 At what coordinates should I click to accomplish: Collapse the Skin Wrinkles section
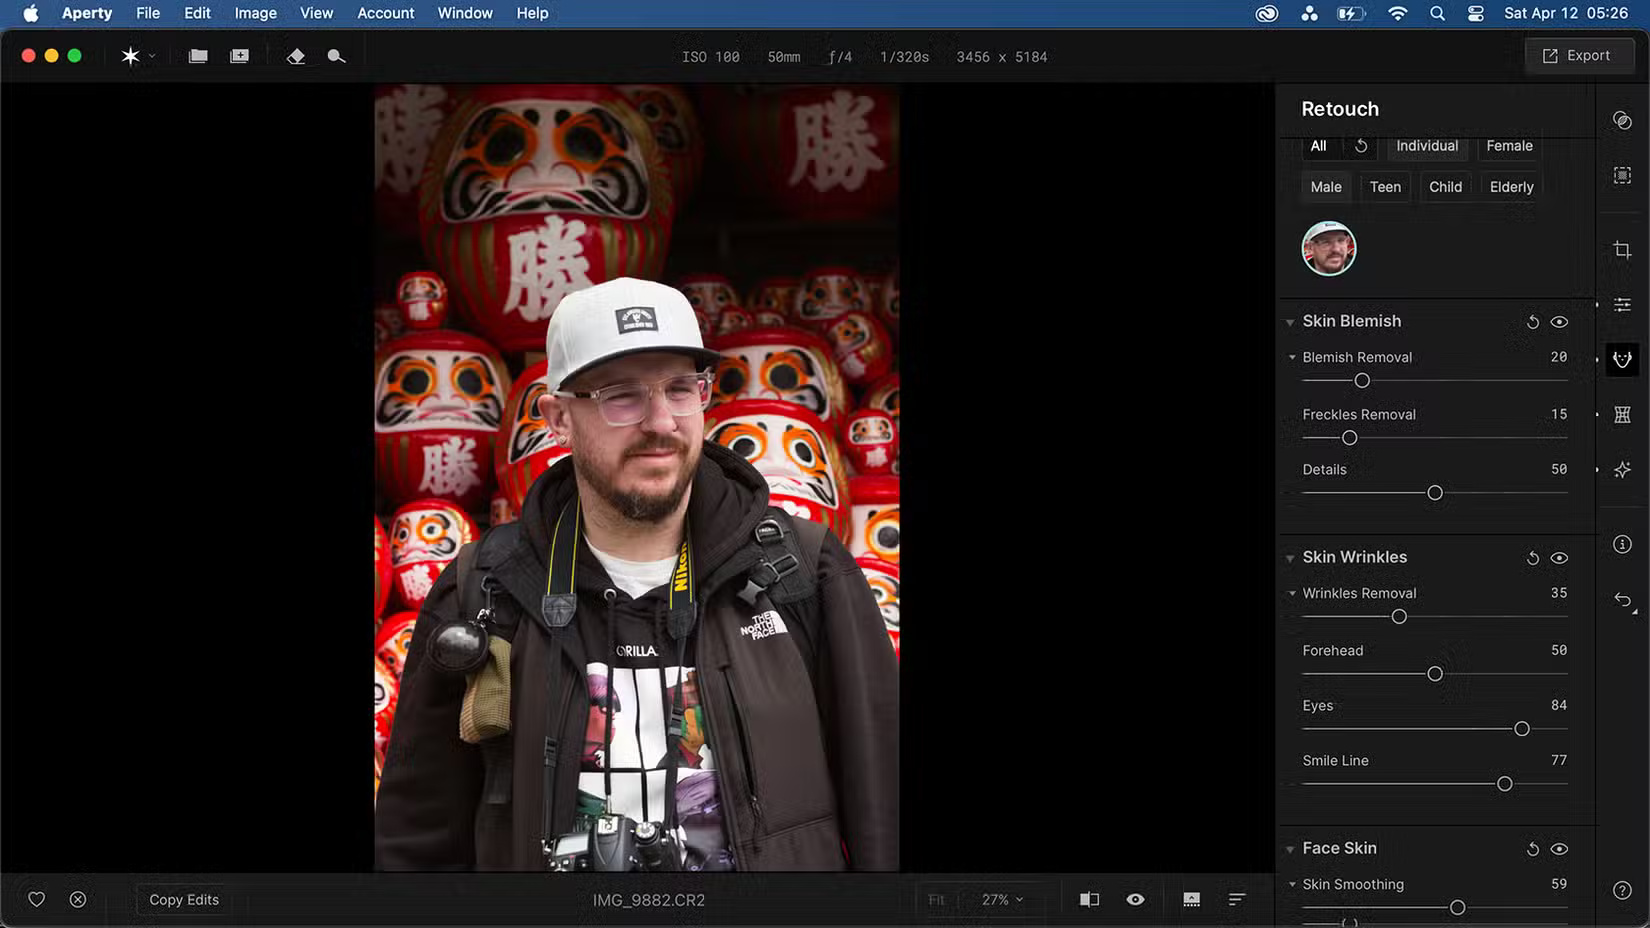pos(1290,558)
